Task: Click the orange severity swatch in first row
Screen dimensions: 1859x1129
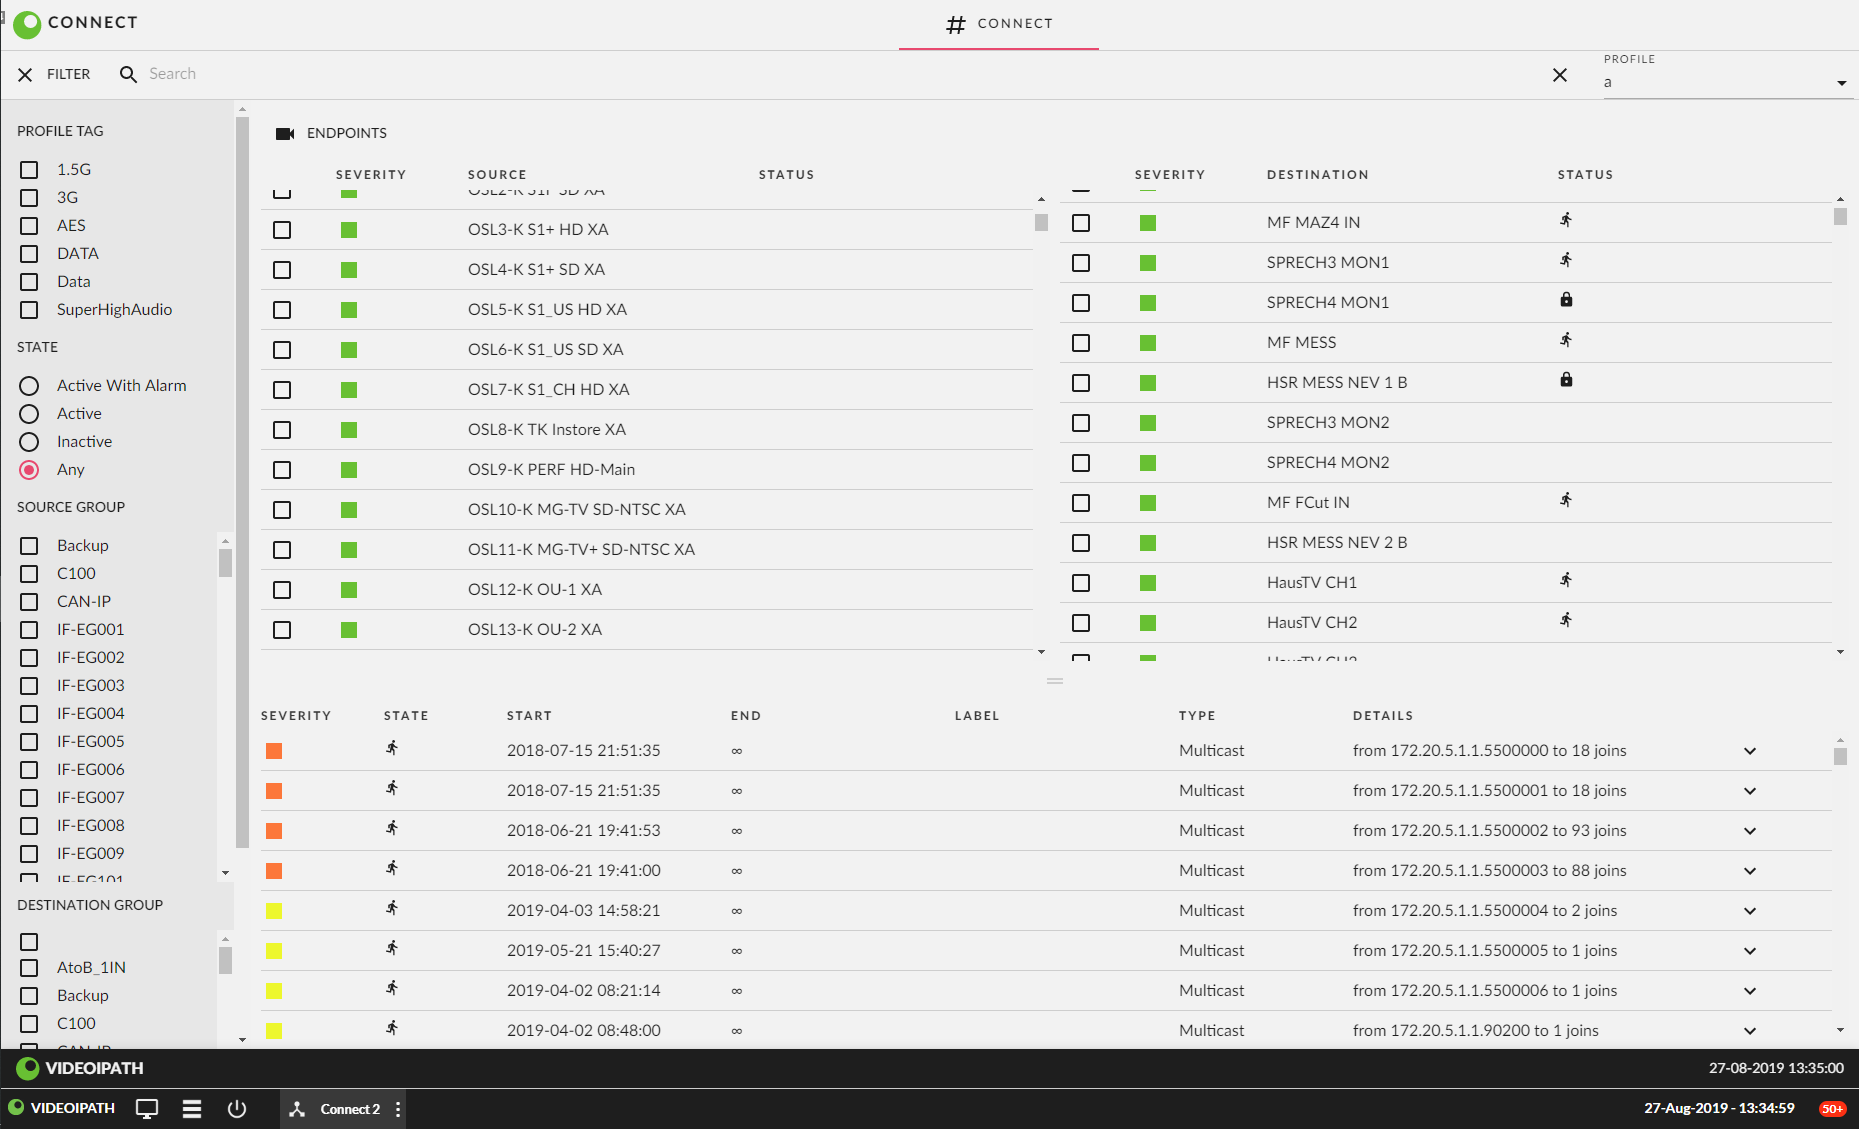Action: pos(274,751)
